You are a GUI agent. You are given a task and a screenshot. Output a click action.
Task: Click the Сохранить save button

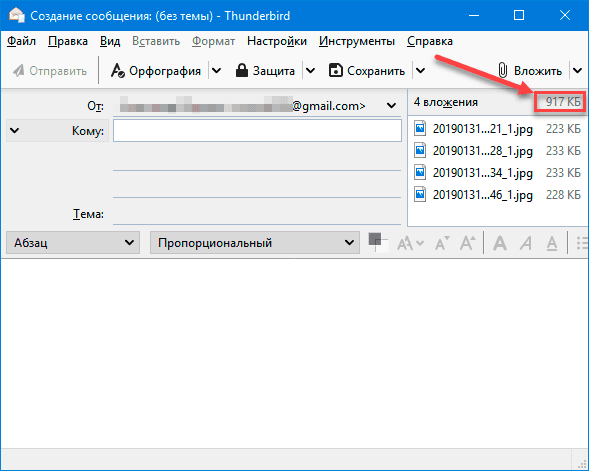(x=367, y=71)
